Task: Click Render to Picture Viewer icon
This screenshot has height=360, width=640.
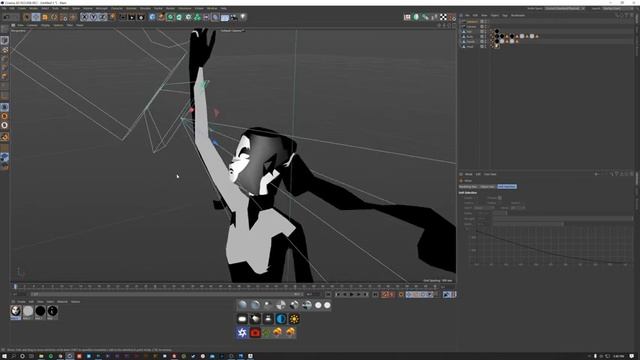Action: click(x=132, y=17)
